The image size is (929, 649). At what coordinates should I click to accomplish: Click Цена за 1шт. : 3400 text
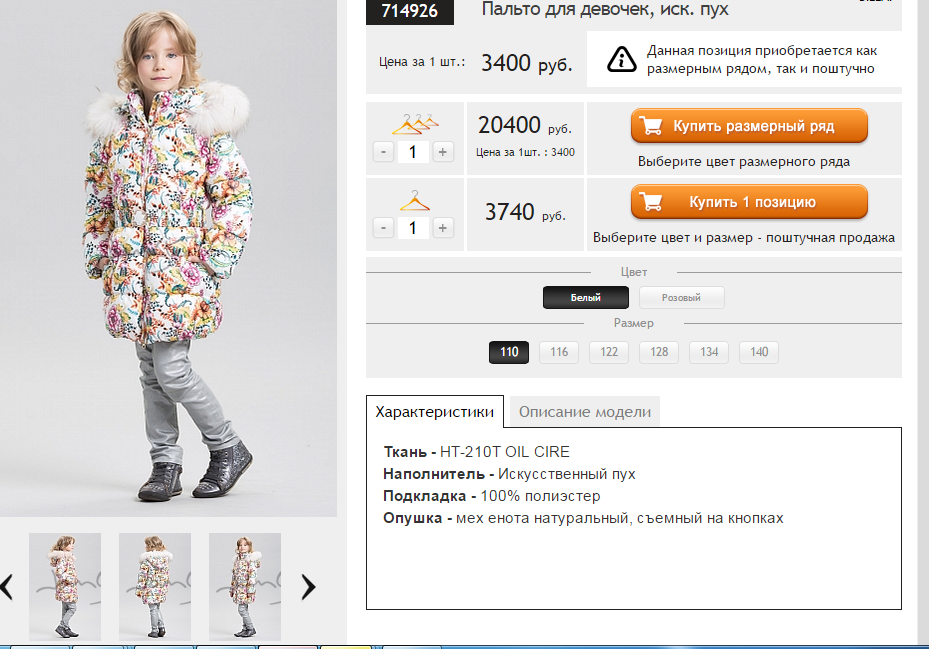point(526,152)
